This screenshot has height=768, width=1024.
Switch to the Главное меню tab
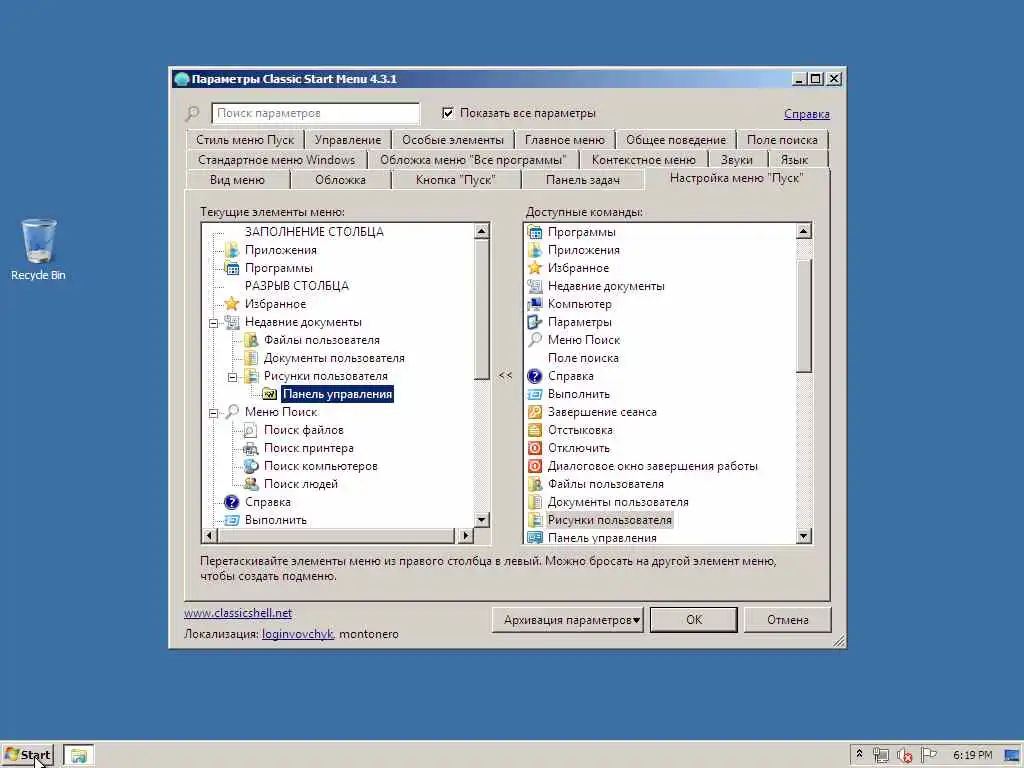pos(565,140)
